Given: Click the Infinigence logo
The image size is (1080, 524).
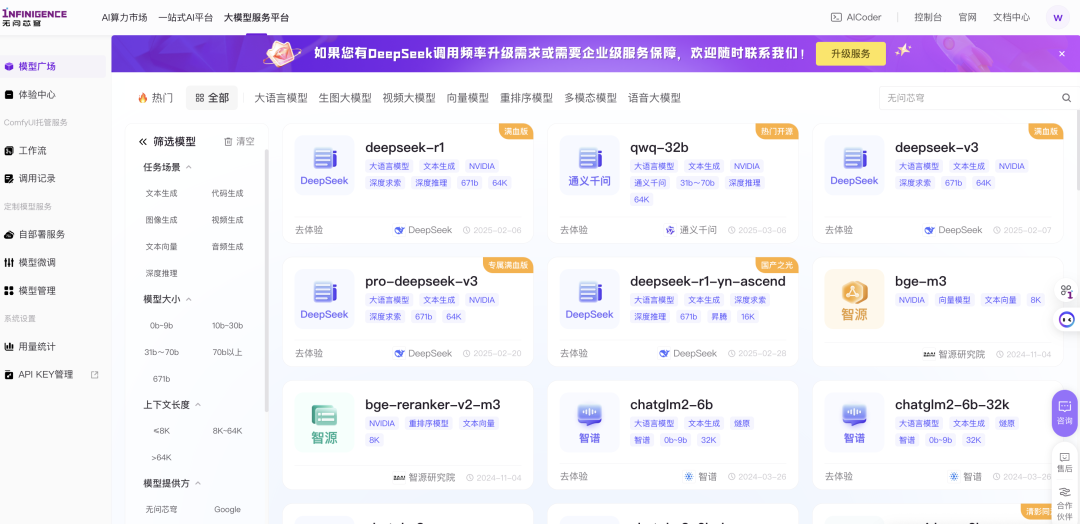Looking at the screenshot, I should click(x=34, y=17).
